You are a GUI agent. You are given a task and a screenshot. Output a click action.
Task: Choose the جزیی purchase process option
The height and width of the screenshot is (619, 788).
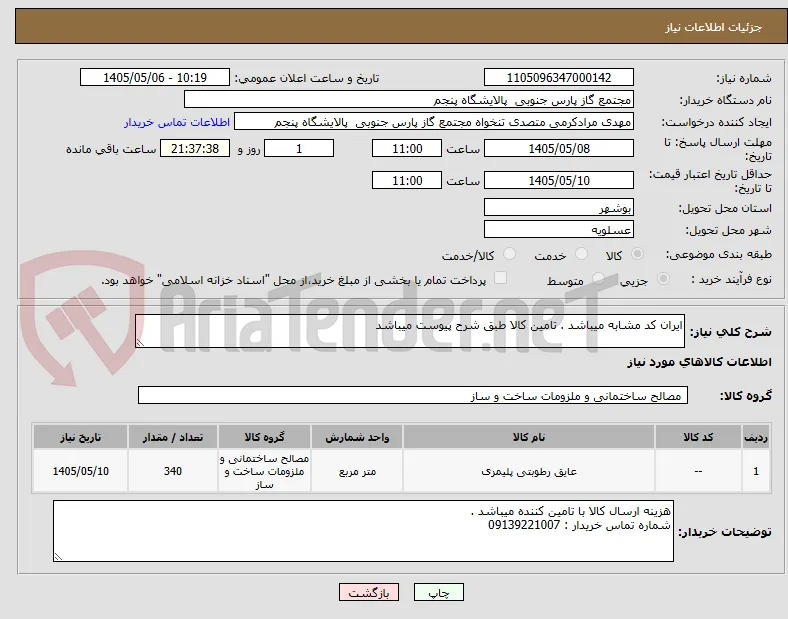coord(663,279)
